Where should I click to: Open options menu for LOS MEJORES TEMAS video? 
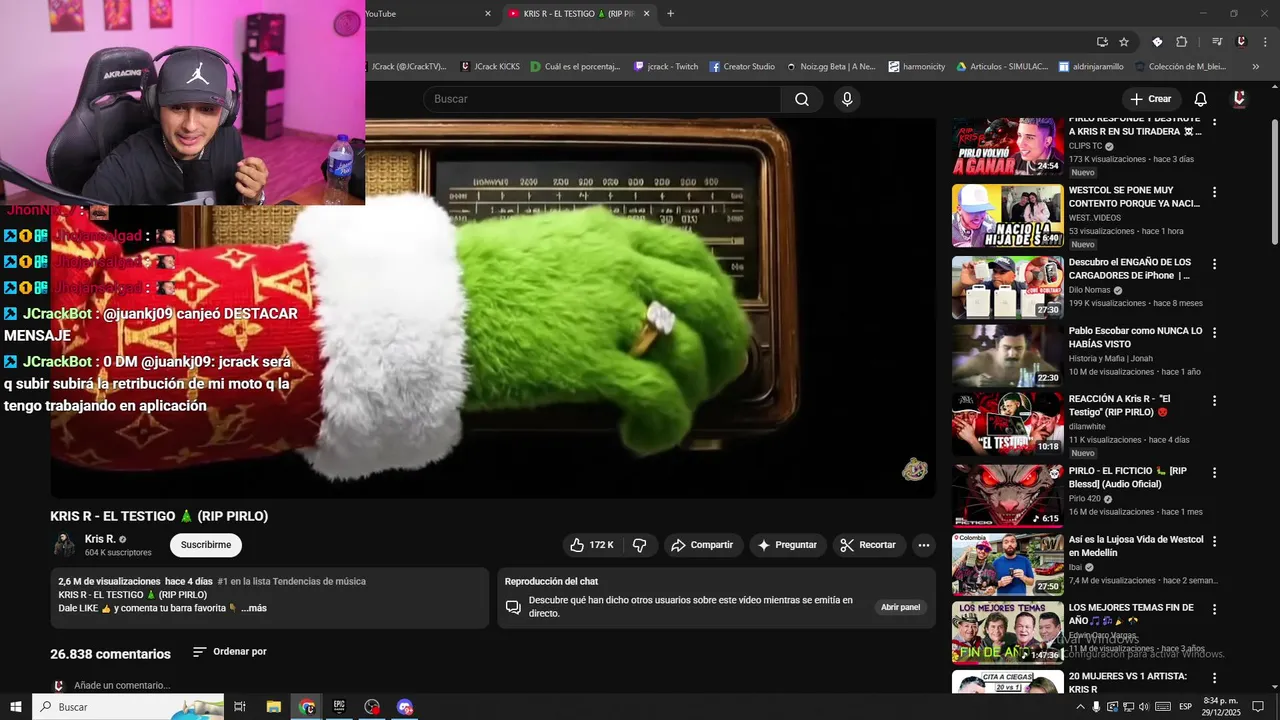pos(1215,609)
